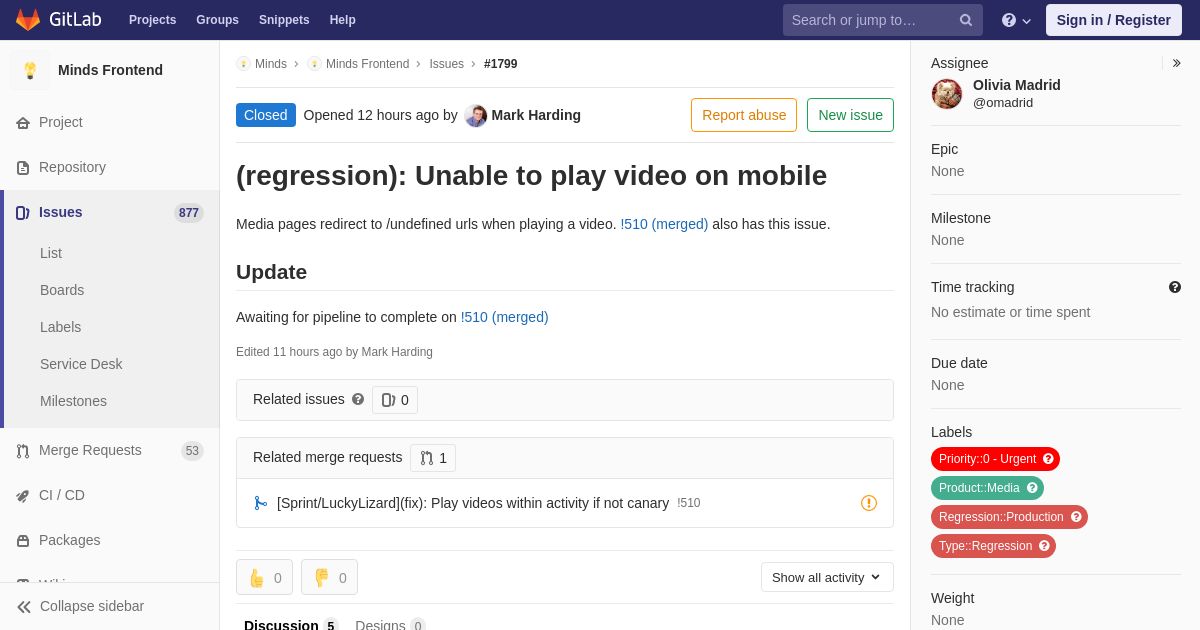Click the Repository file icon in sidebar
This screenshot has width=1200, height=630.
pyautogui.click(x=23, y=168)
